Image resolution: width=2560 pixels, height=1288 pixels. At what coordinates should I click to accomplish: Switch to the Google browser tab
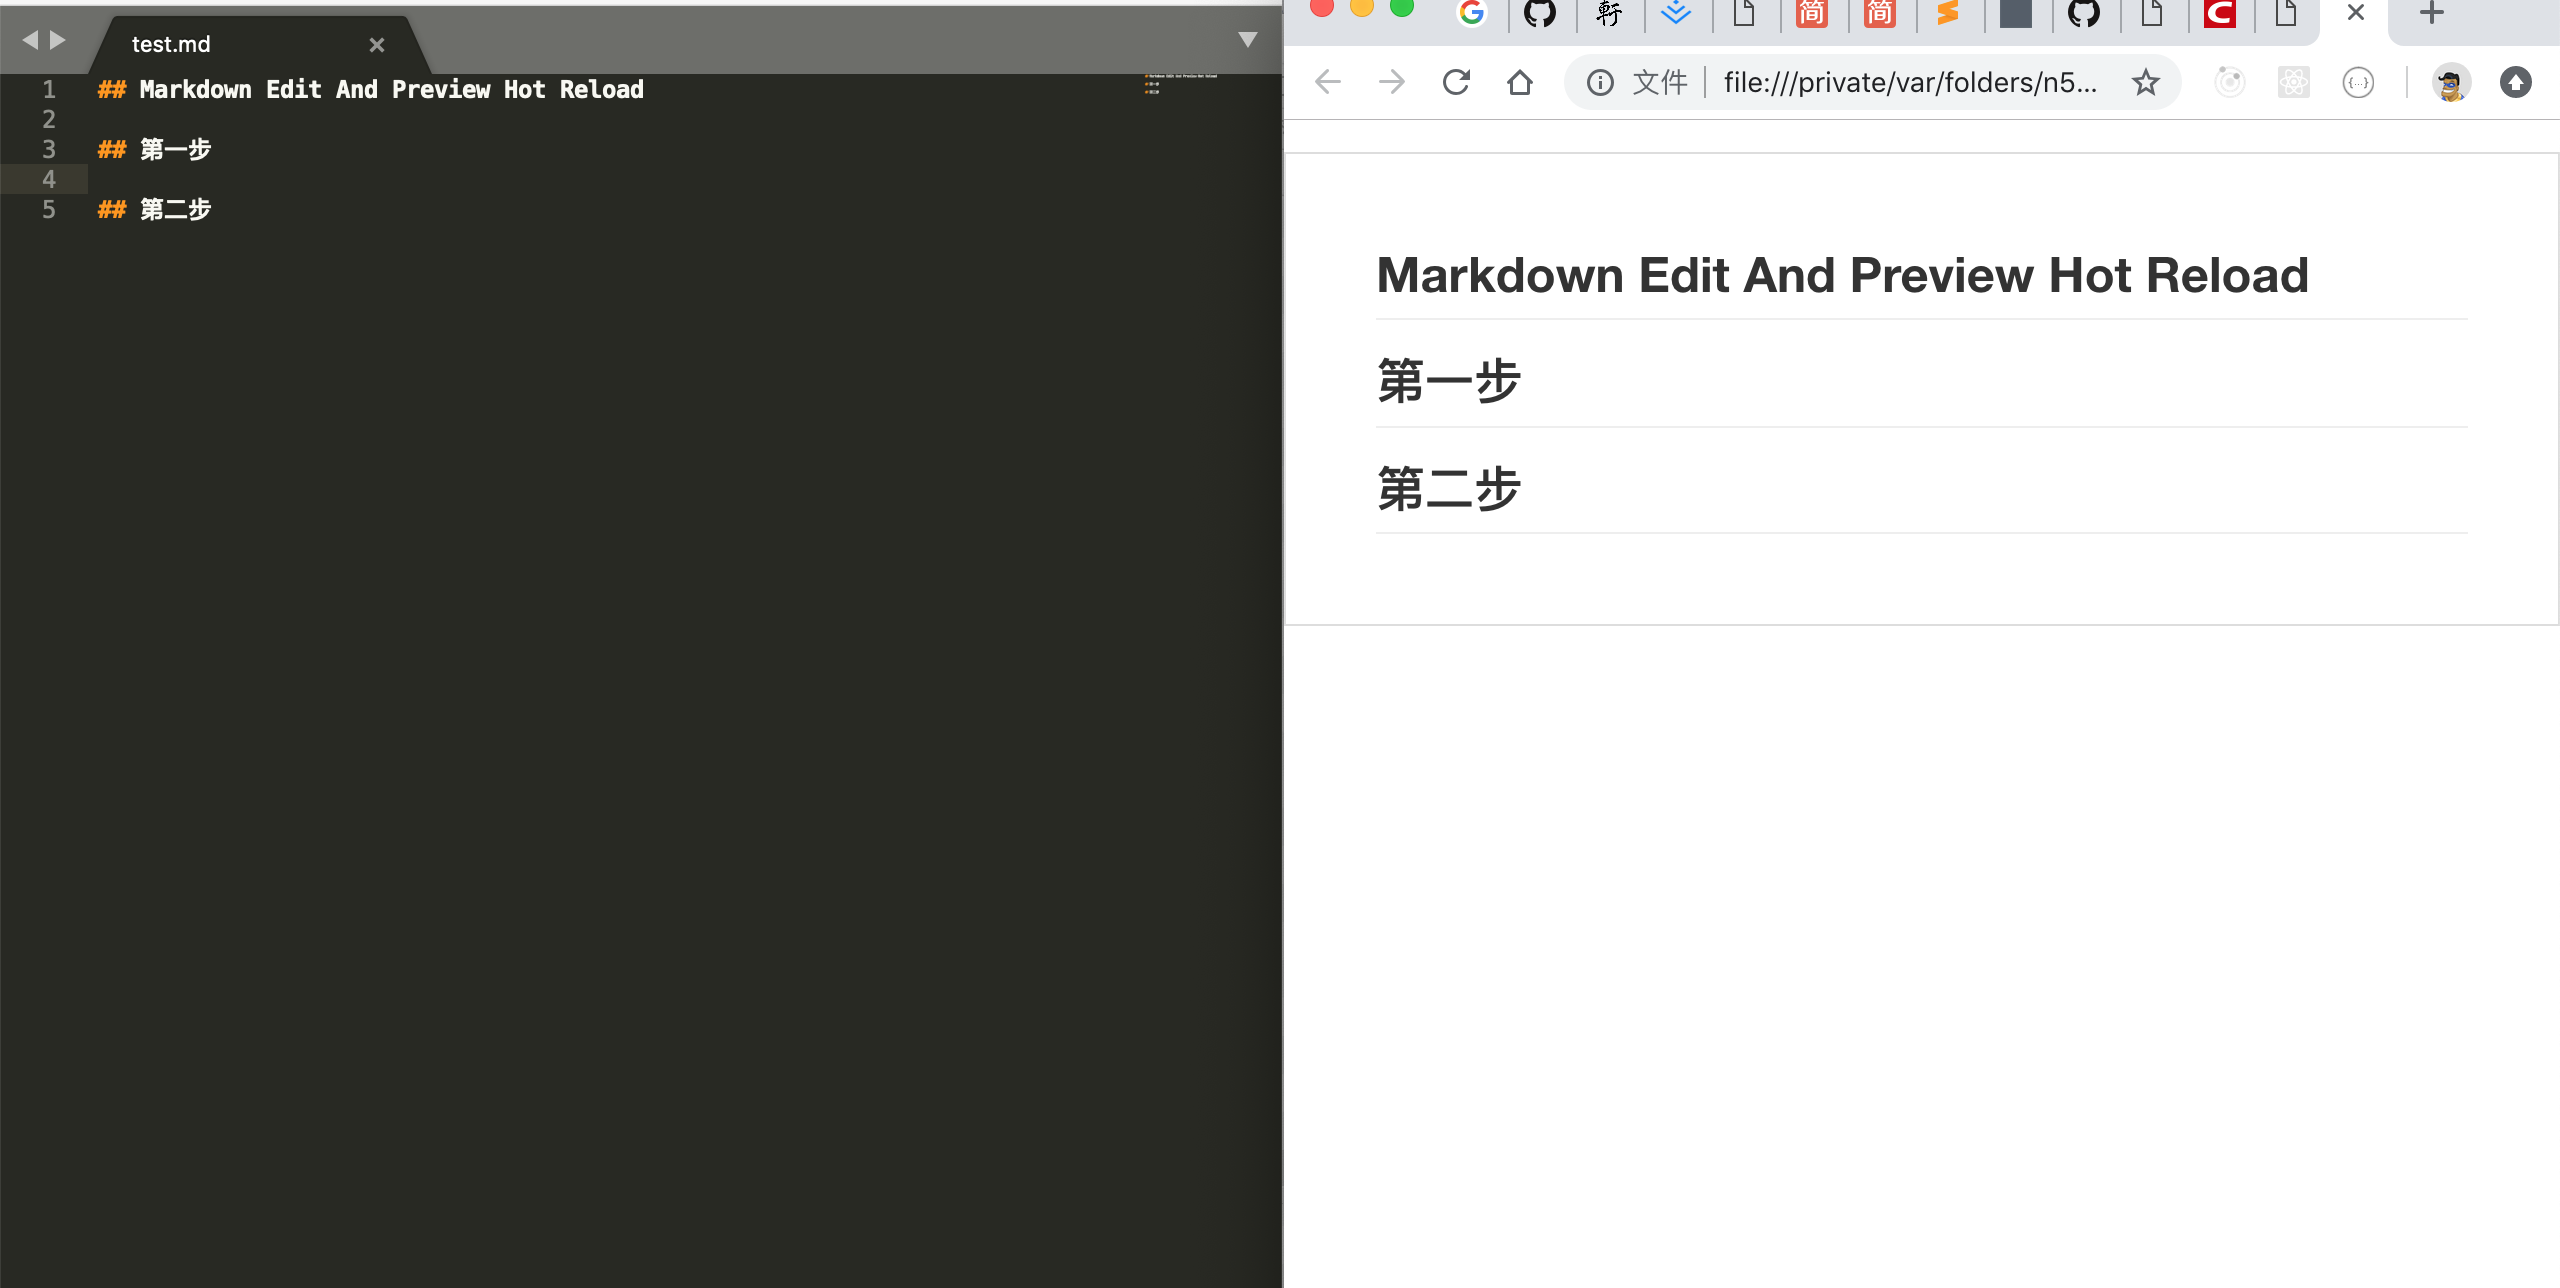1471,13
